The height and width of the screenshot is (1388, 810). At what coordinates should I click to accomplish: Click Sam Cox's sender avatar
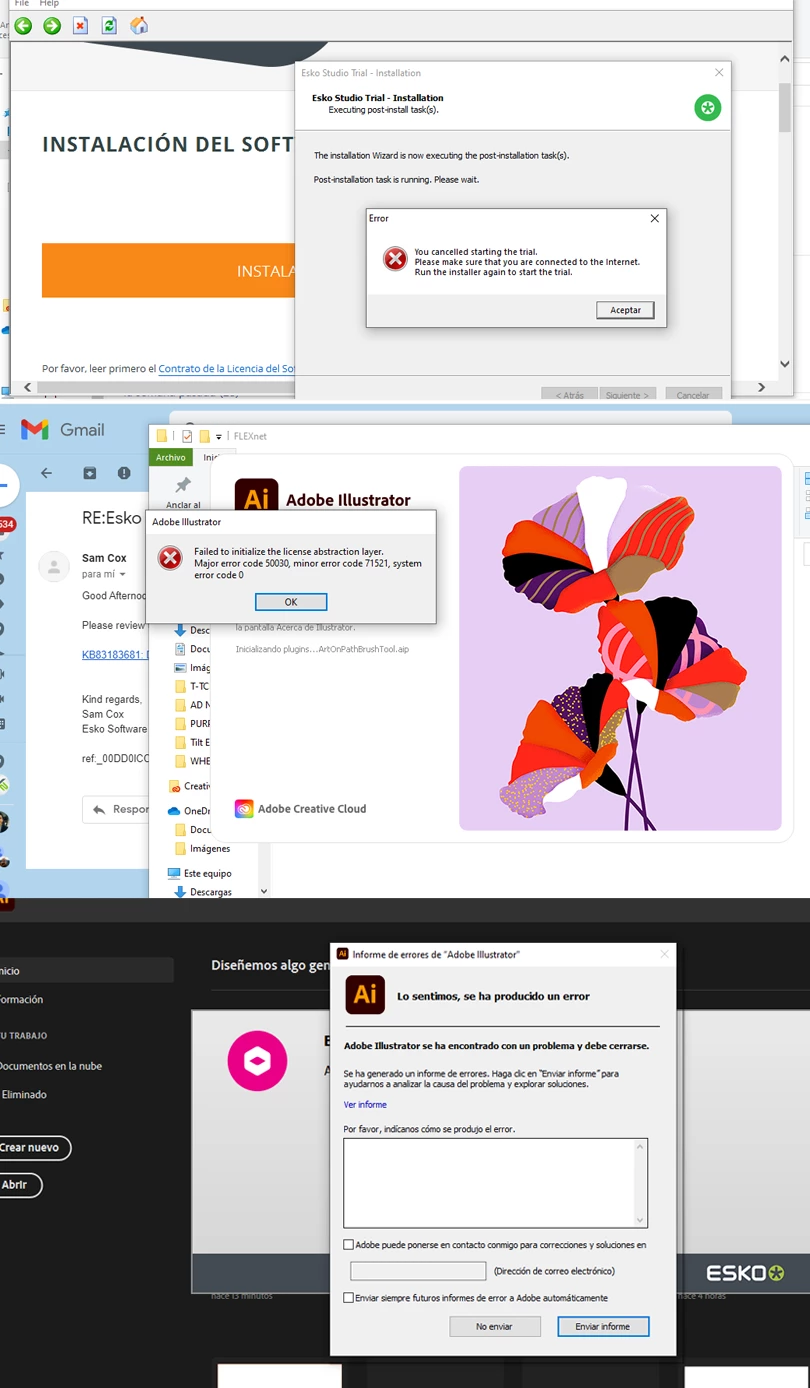(x=53, y=567)
